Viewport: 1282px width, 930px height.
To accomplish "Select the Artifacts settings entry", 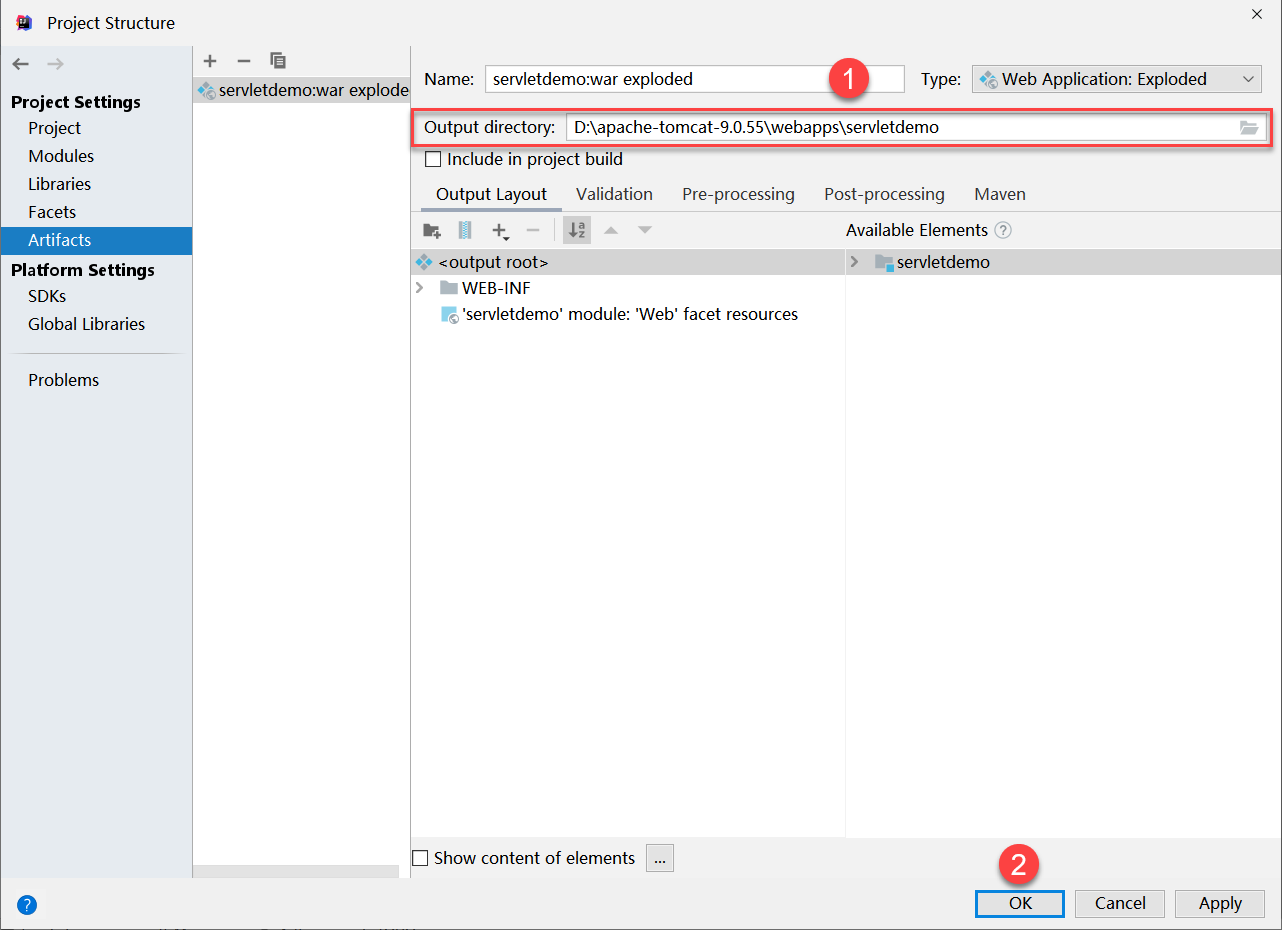I will click(96, 240).
